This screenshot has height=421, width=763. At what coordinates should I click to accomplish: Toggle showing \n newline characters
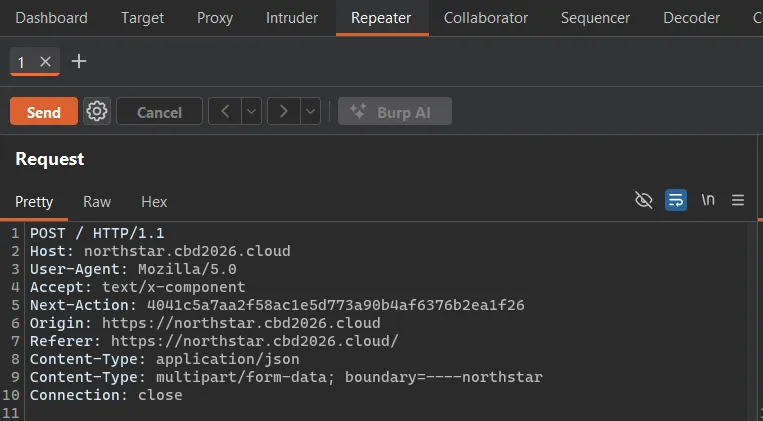click(x=708, y=200)
